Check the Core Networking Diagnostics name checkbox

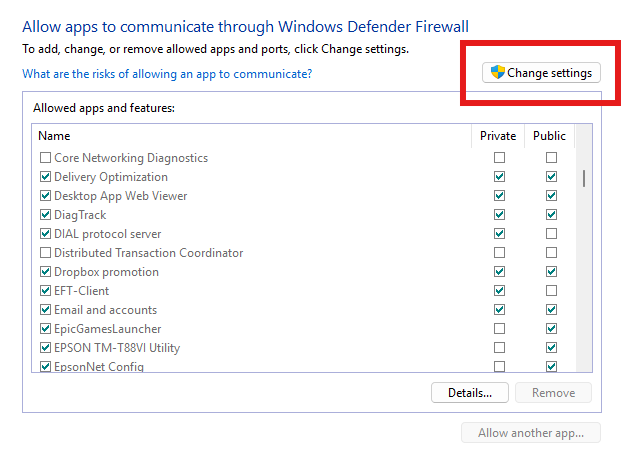tap(46, 157)
